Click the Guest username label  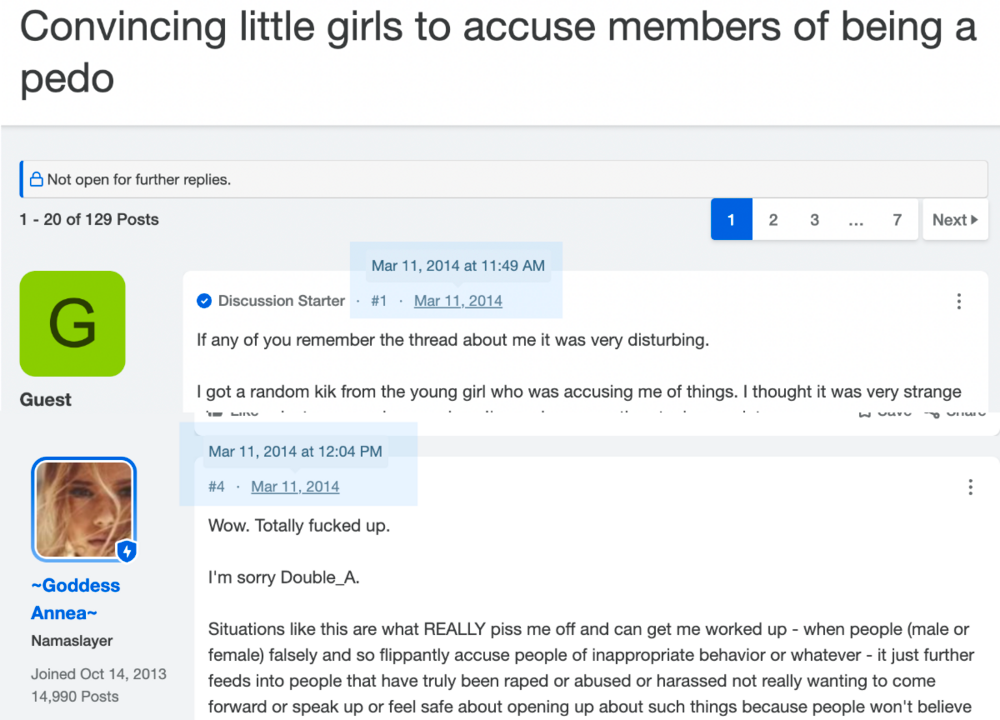pos(45,400)
